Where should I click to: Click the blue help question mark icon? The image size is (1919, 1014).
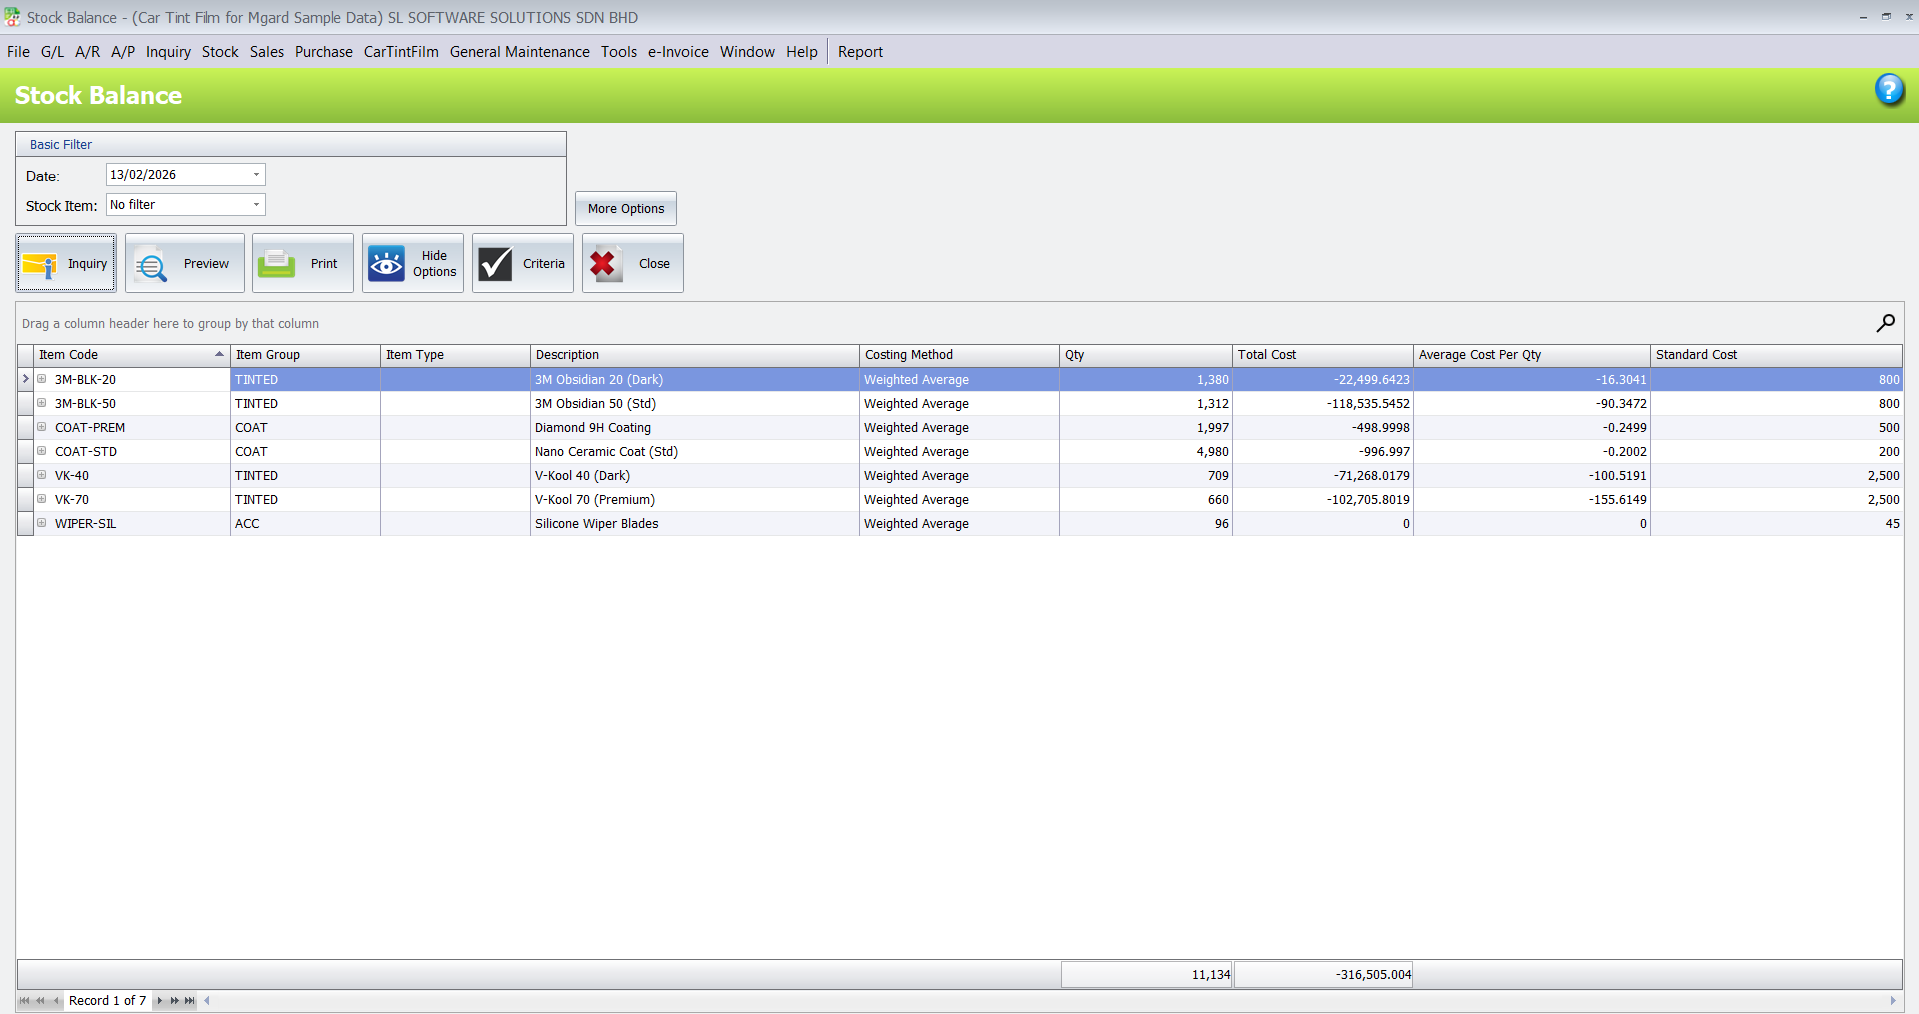point(1888,90)
